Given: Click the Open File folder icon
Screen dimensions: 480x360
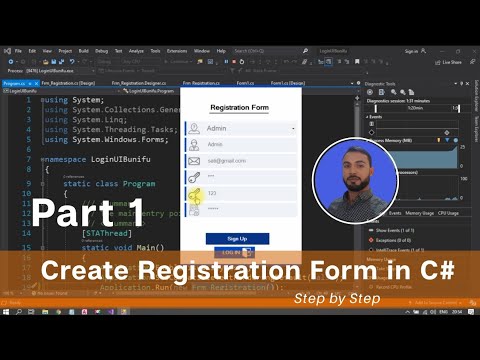Looking at the screenshot, I should pyautogui.click(x=46, y=62).
